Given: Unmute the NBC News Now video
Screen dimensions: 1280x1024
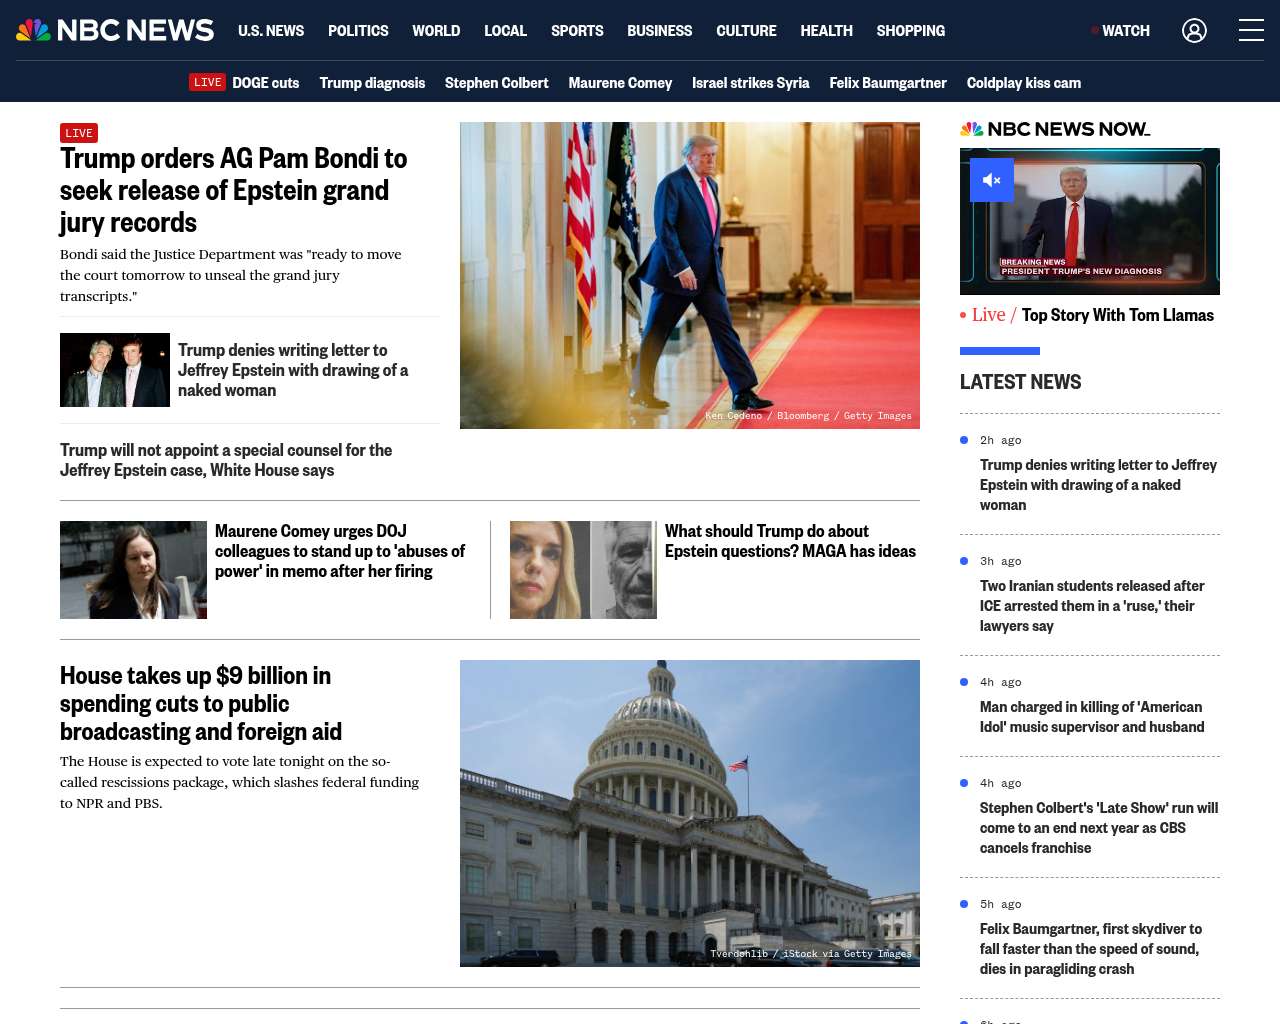Looking at the screenshot, I should click(x=992, y=180).
